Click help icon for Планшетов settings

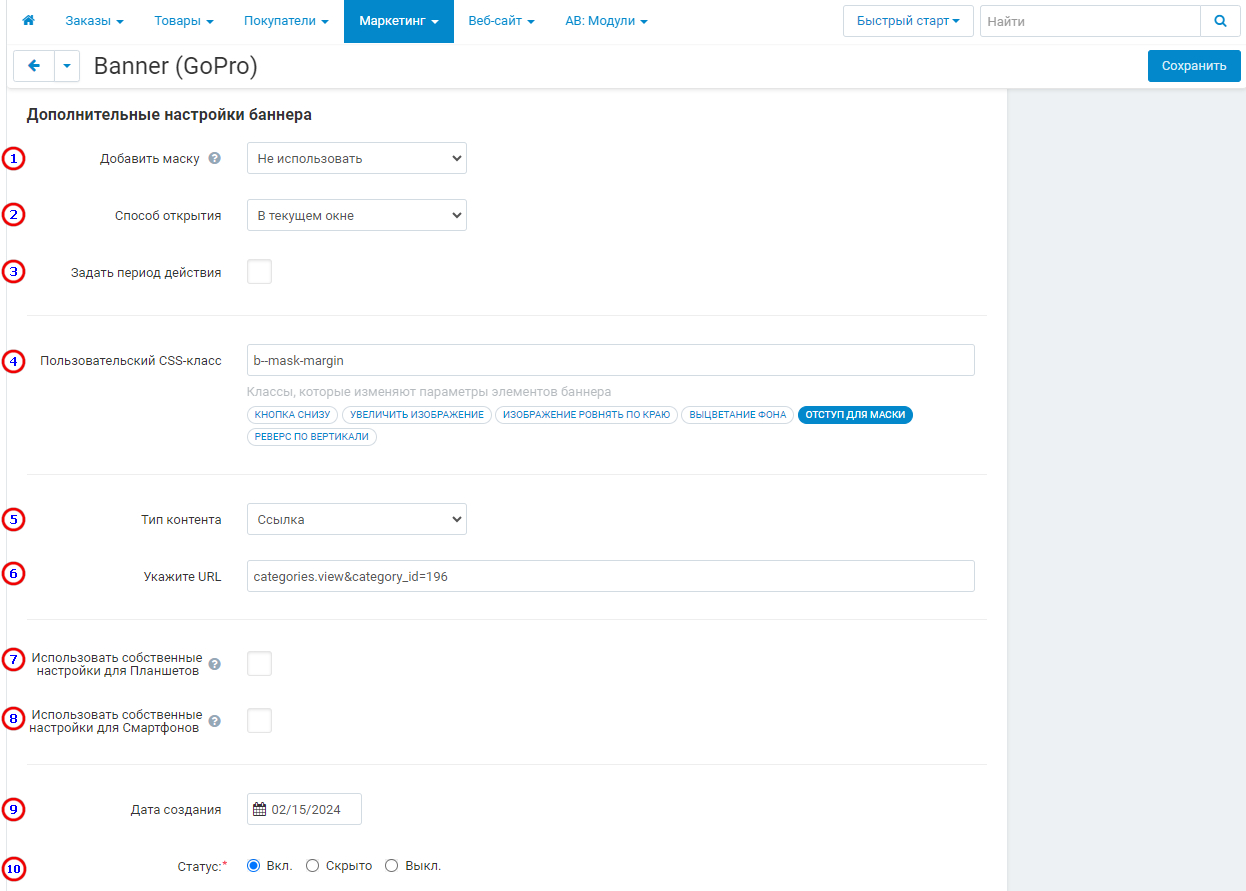click(215, 664)
